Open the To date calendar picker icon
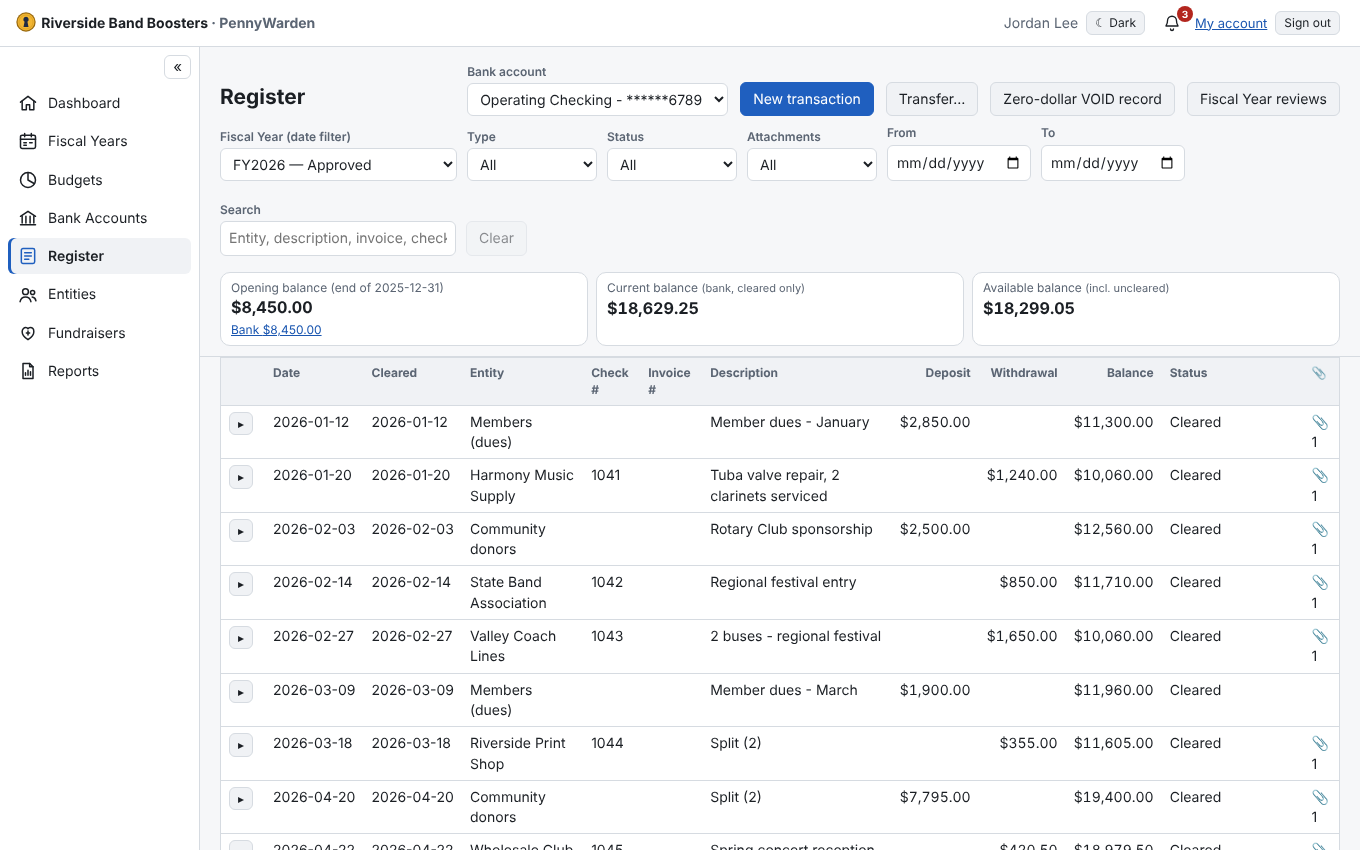Image resolution: width=1360 pixels, height=850 pixels. pyautogui.click(x=1167, y=163)
